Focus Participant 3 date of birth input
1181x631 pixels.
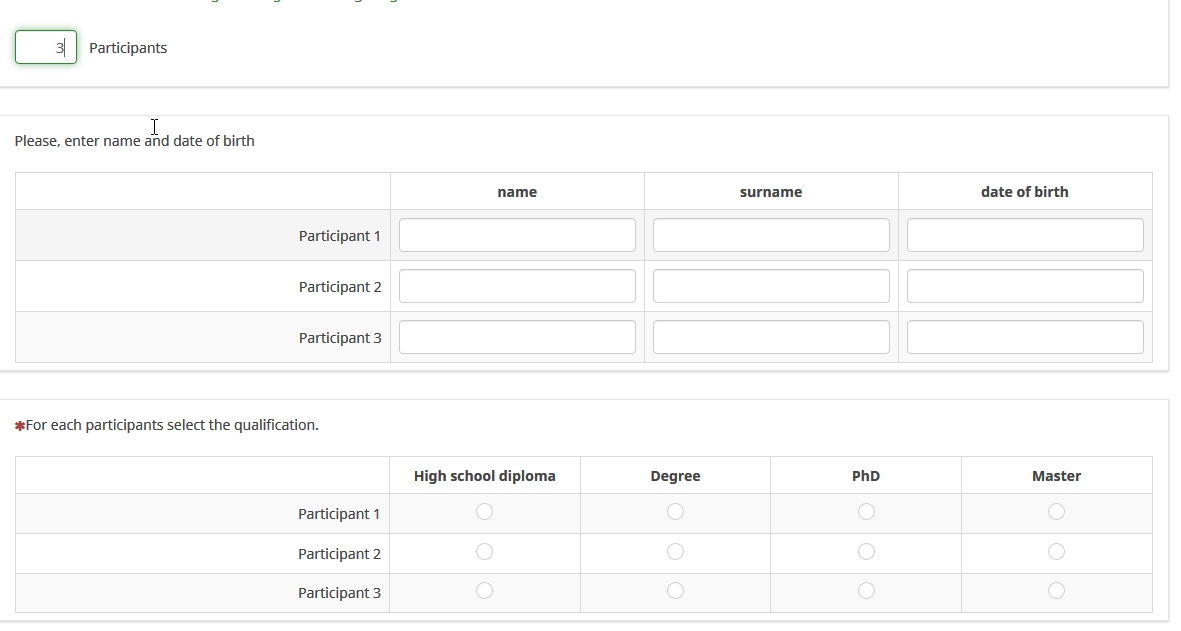tap(1025, 337)
